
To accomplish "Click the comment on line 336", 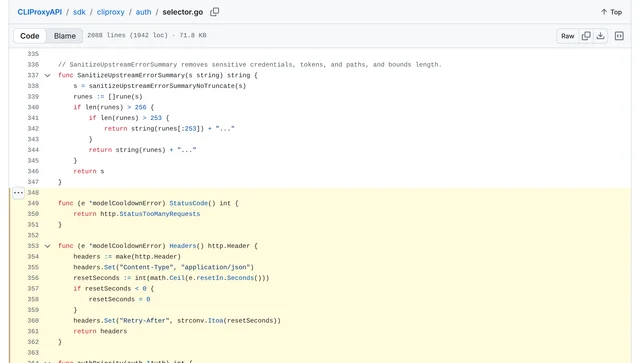I will tap(250, 65).
